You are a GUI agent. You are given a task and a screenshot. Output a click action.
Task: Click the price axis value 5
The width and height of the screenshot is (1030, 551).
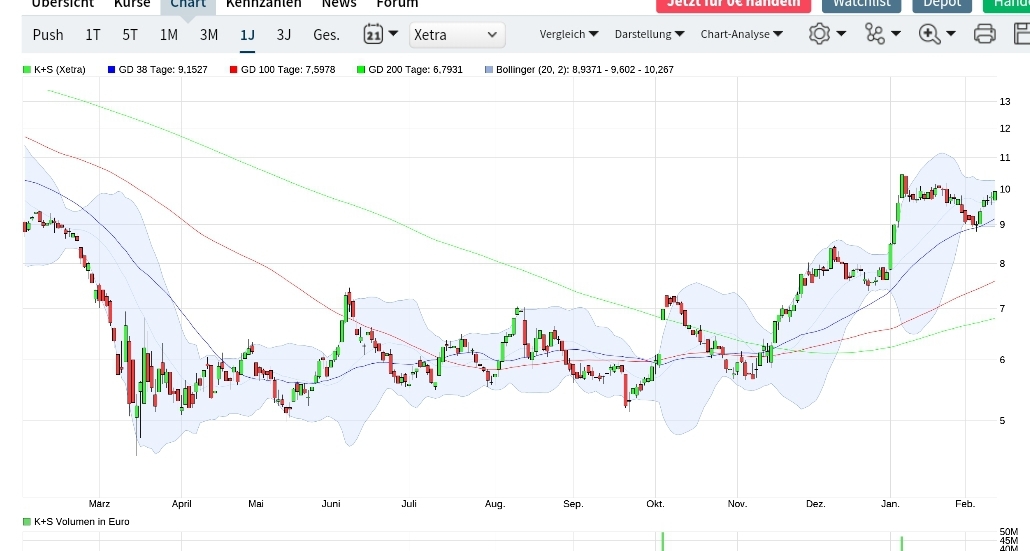(1002, 420)
